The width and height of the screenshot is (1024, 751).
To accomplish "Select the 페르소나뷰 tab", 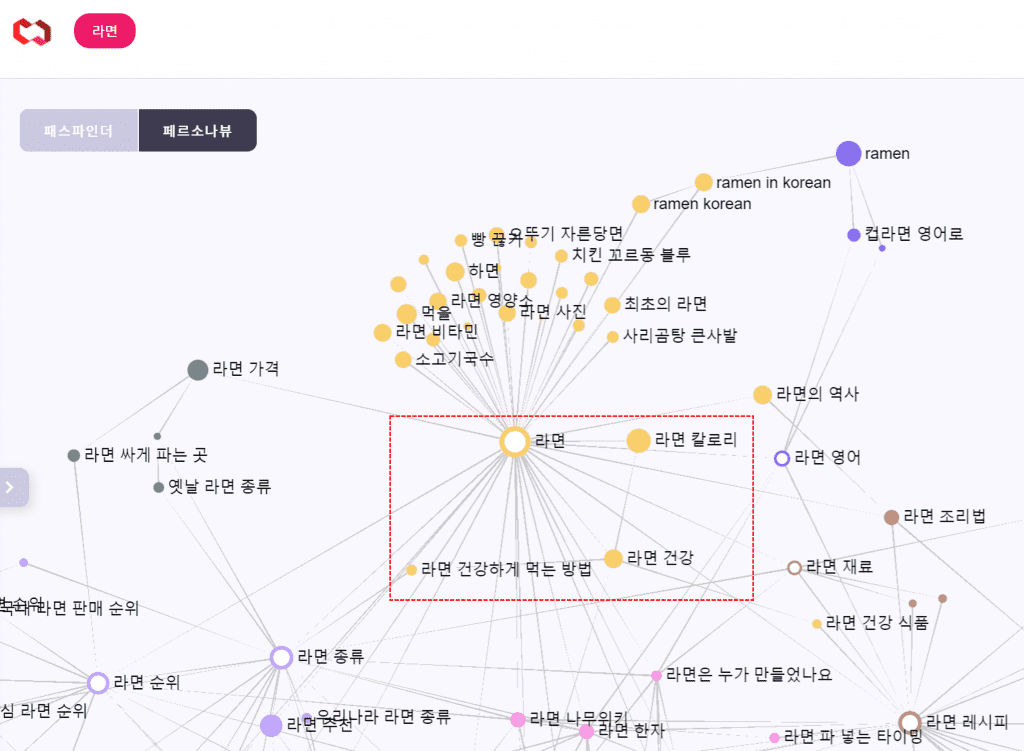I will click(x=197, y=131).
